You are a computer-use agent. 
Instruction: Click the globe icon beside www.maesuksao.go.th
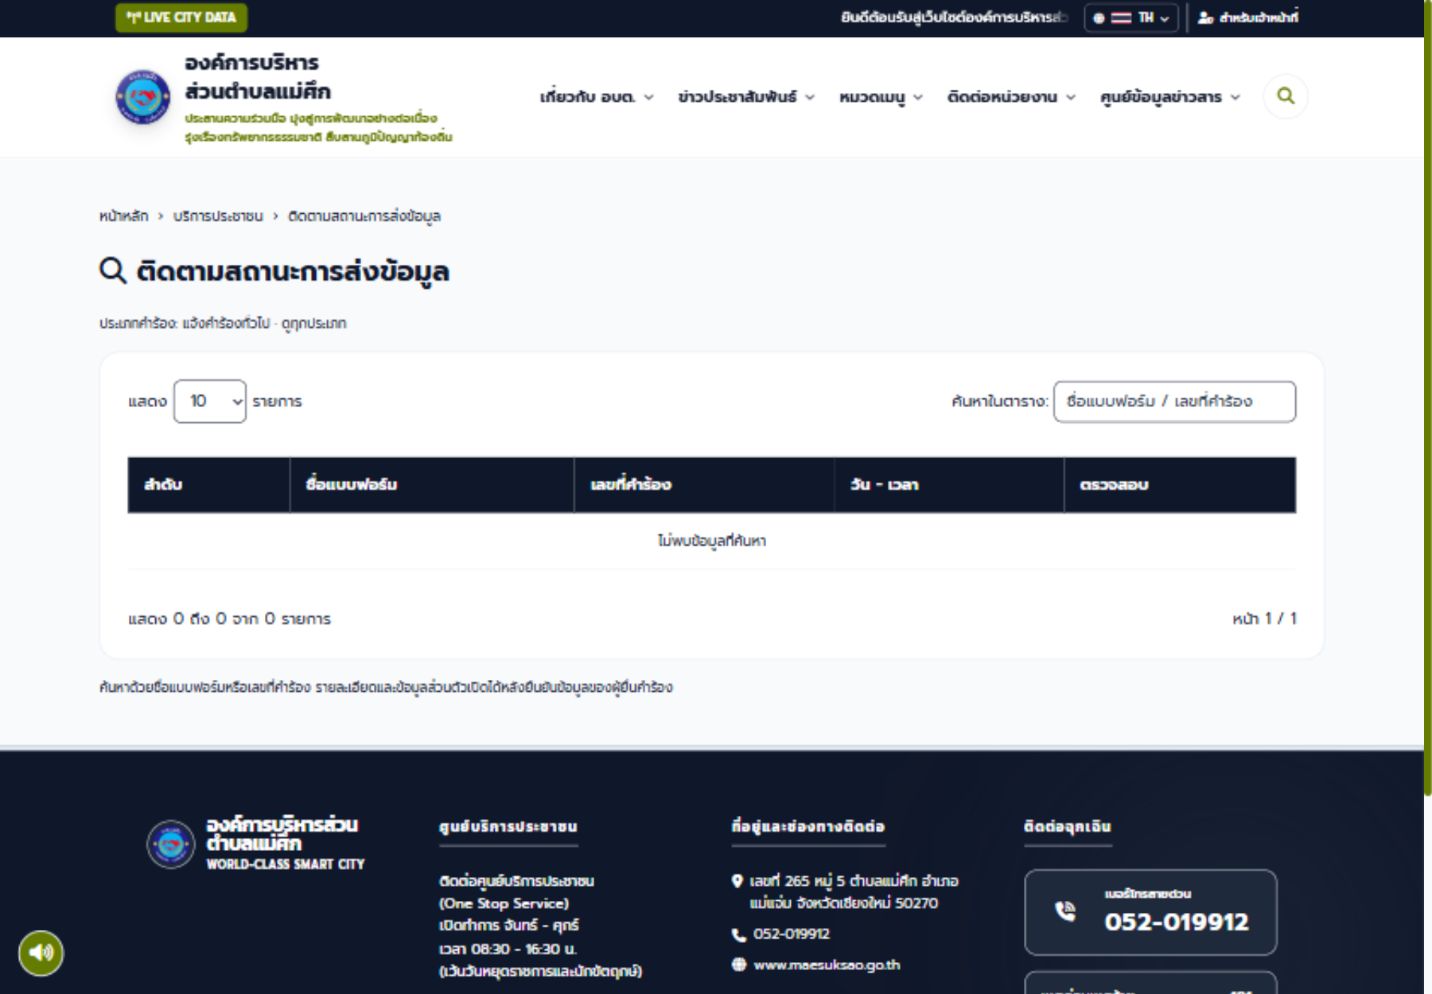click(739, 965)
